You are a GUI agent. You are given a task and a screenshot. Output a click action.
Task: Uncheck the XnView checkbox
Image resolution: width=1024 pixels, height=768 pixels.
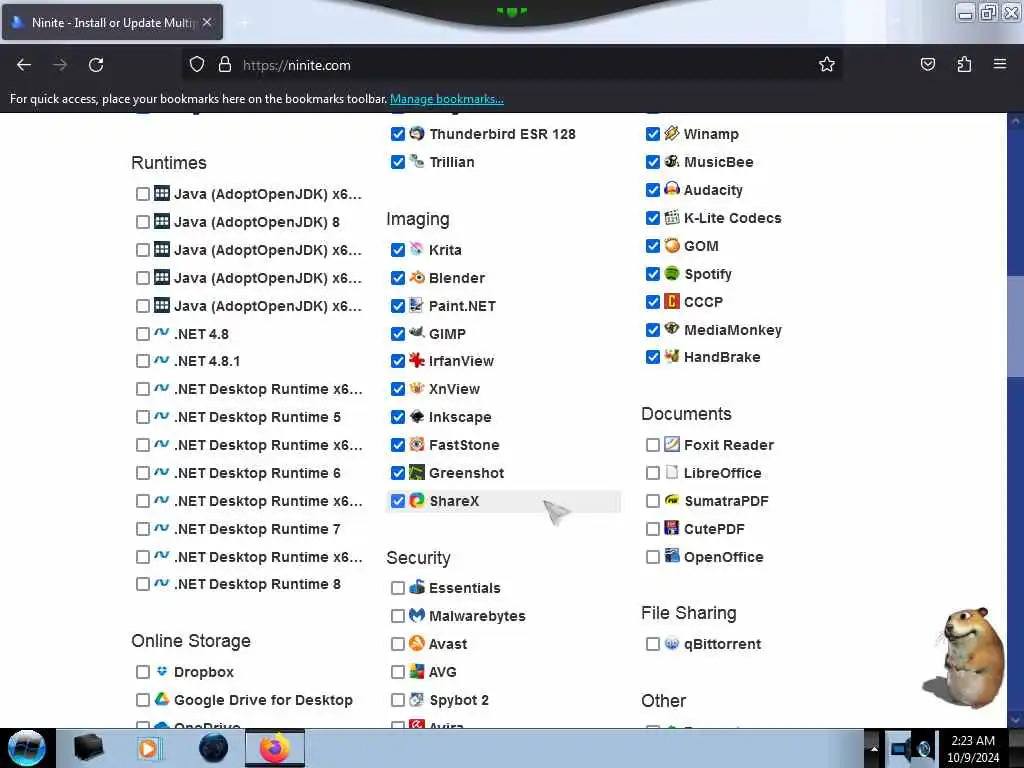click(398, 389)
